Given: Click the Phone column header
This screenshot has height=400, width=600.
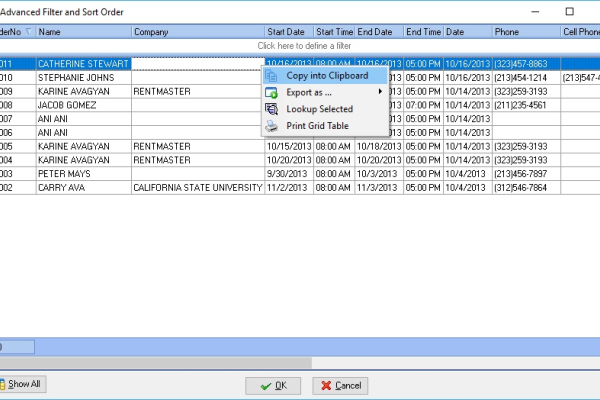Looking at the screenshot, I should click(x=525, y=32).
